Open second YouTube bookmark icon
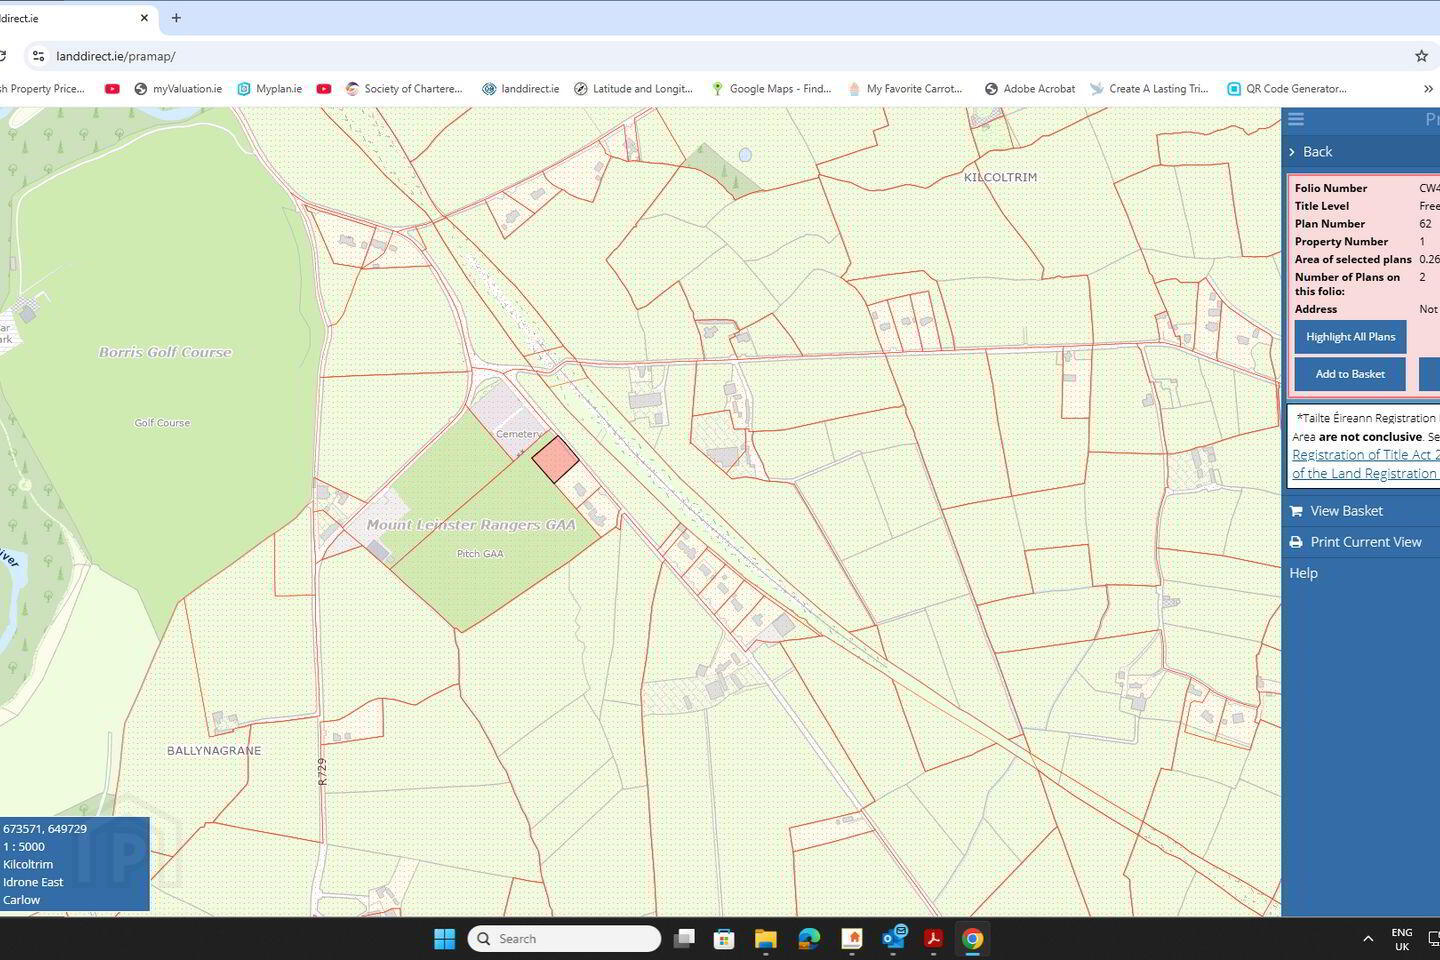Image resolution: width=1440 pixels, height=960 pixels. click(x=324, y=89)
